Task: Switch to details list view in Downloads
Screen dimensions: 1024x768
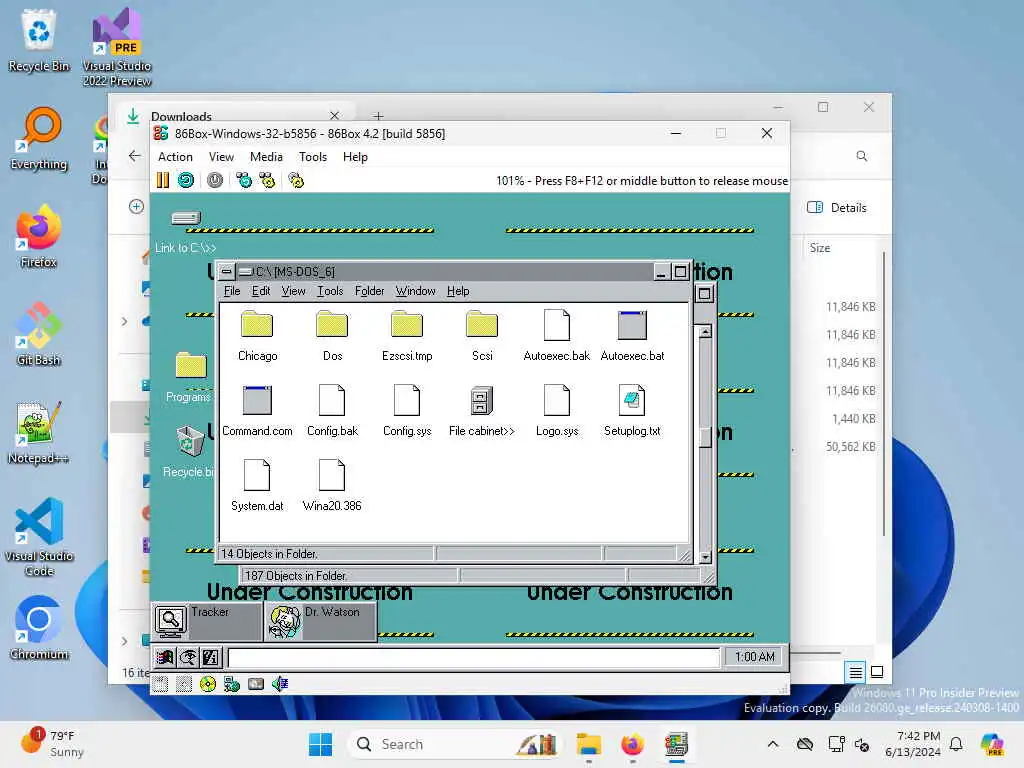Action: click(x=856, y=671)
